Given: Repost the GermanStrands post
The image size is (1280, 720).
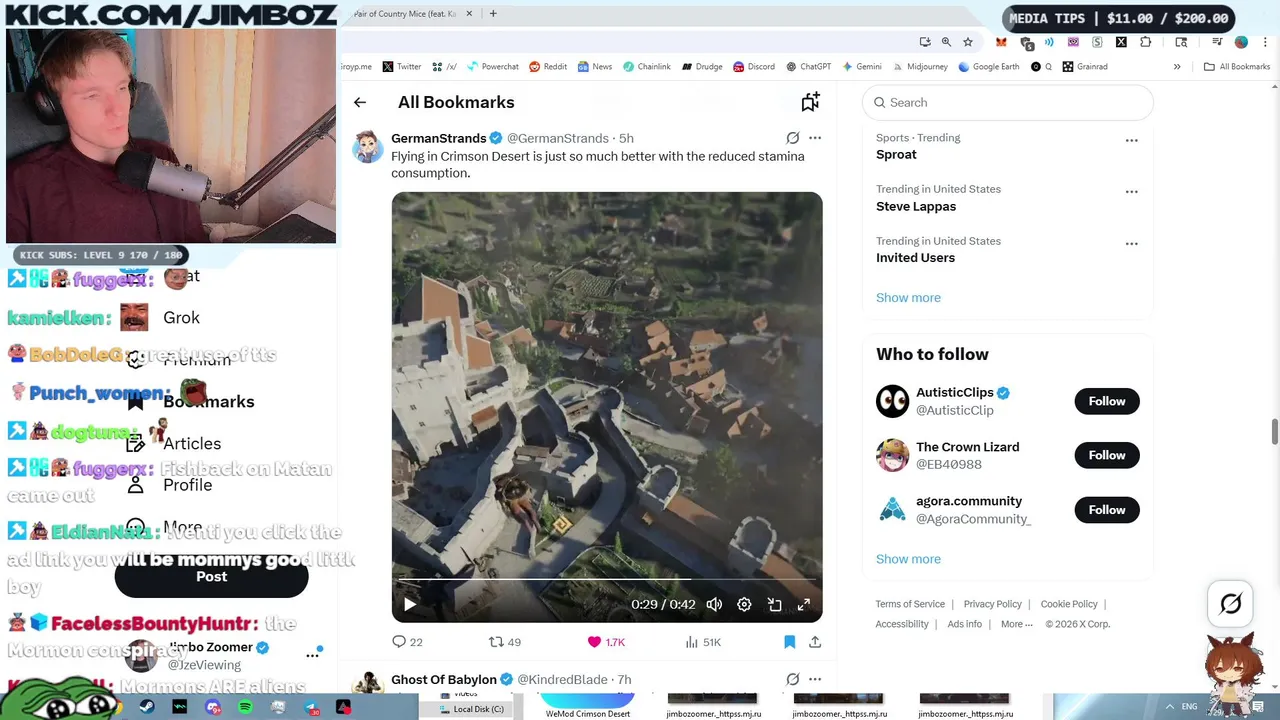Looking at the screenshot, I should (x=504, y=642).
